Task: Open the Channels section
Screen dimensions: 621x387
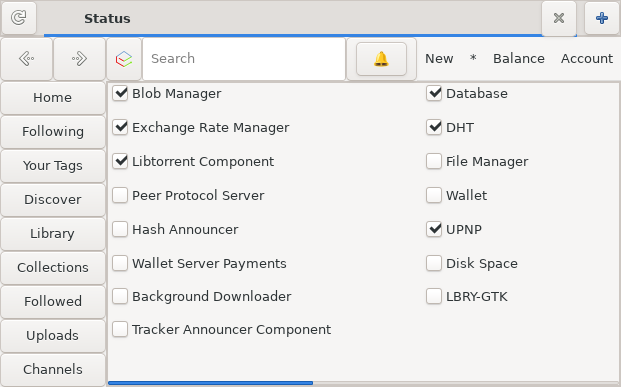Action: coord(53,370)
